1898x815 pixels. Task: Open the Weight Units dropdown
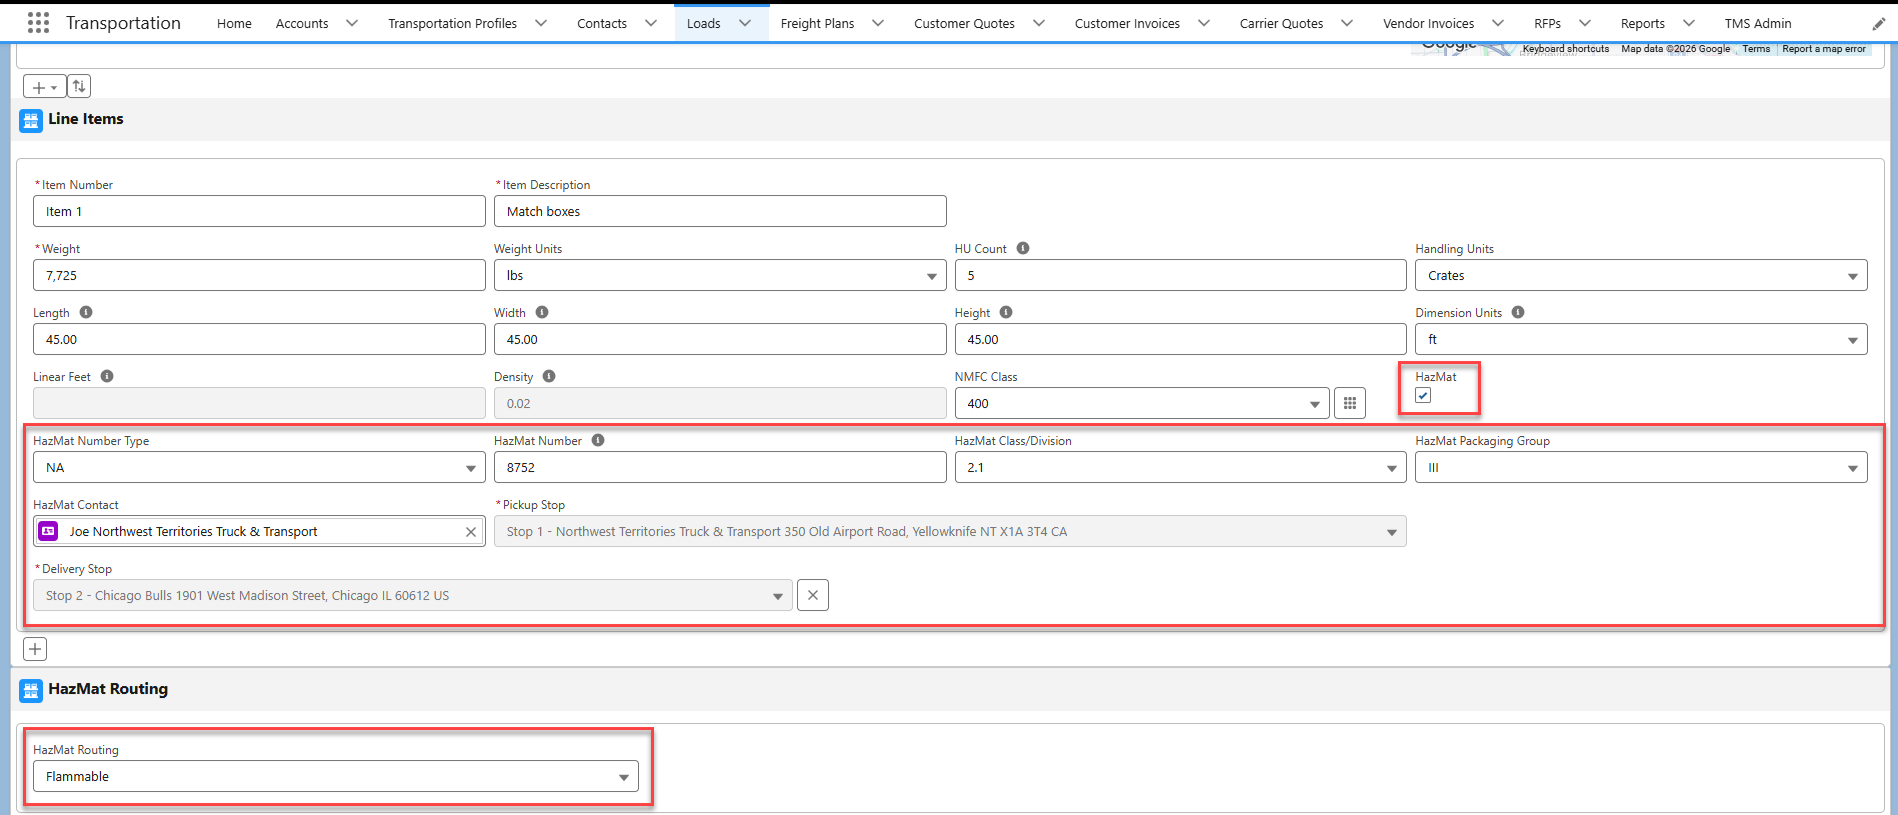coord(720,275)
